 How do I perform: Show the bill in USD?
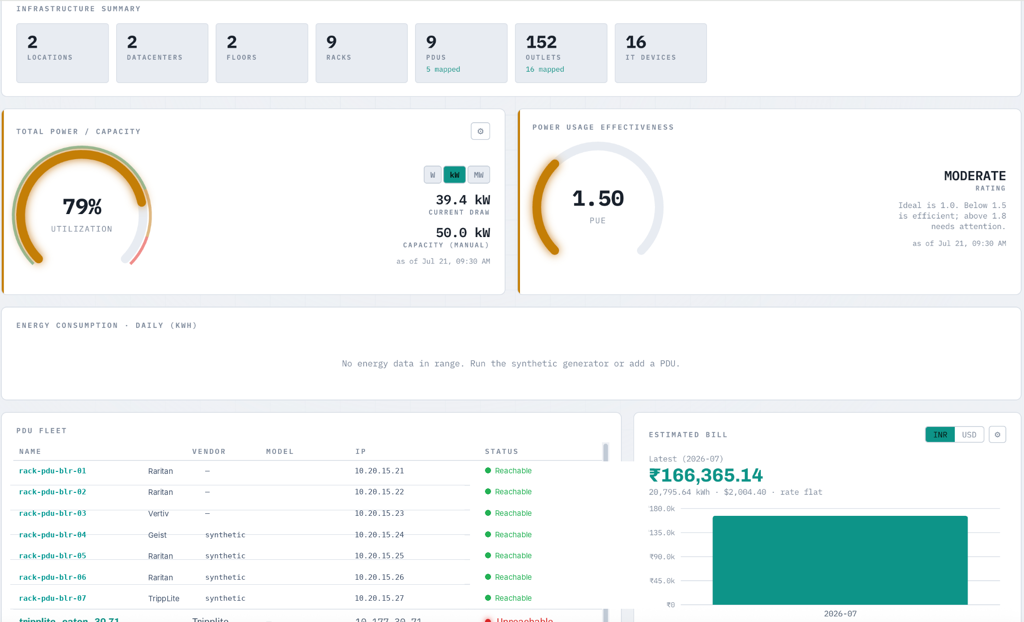[x=969, y=434]
